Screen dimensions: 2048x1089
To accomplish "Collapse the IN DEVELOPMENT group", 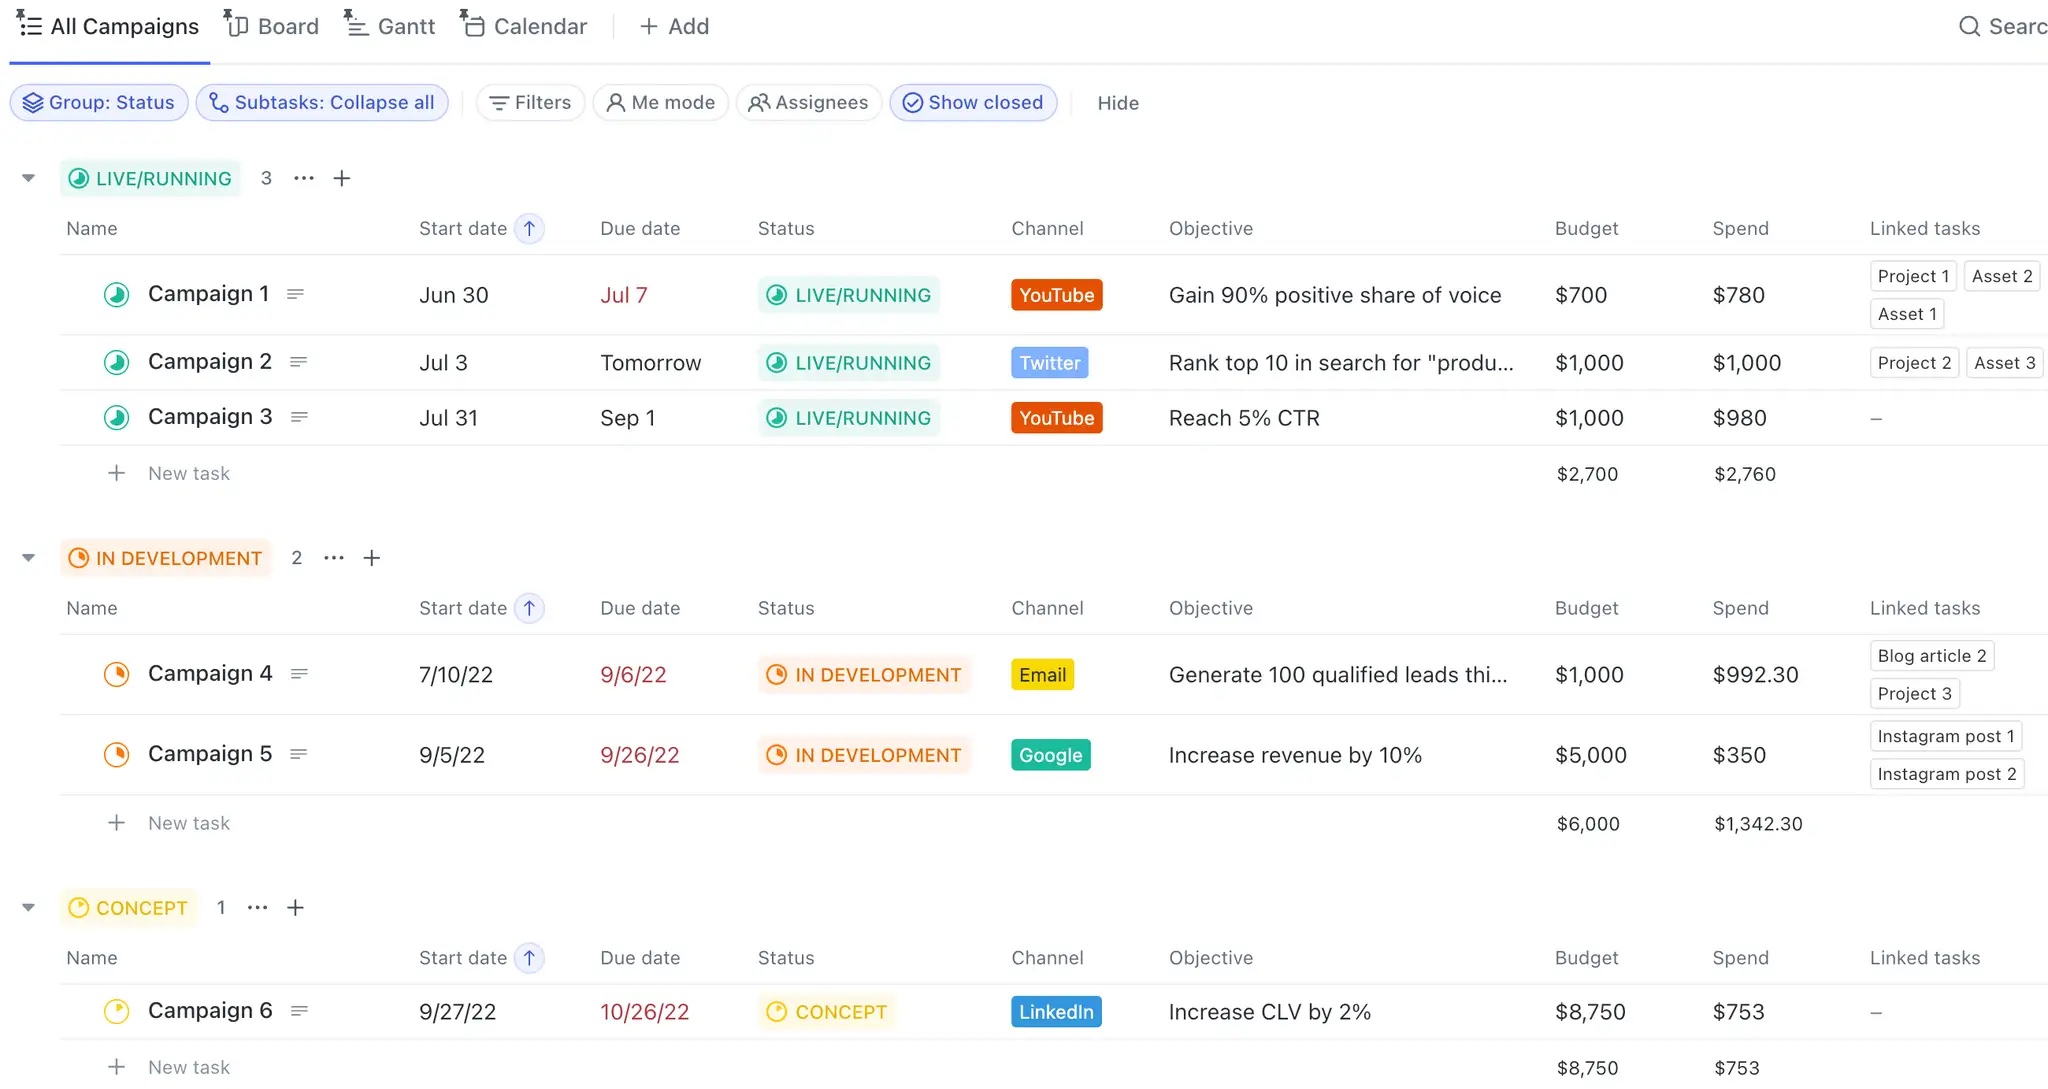I will [28, 558].
